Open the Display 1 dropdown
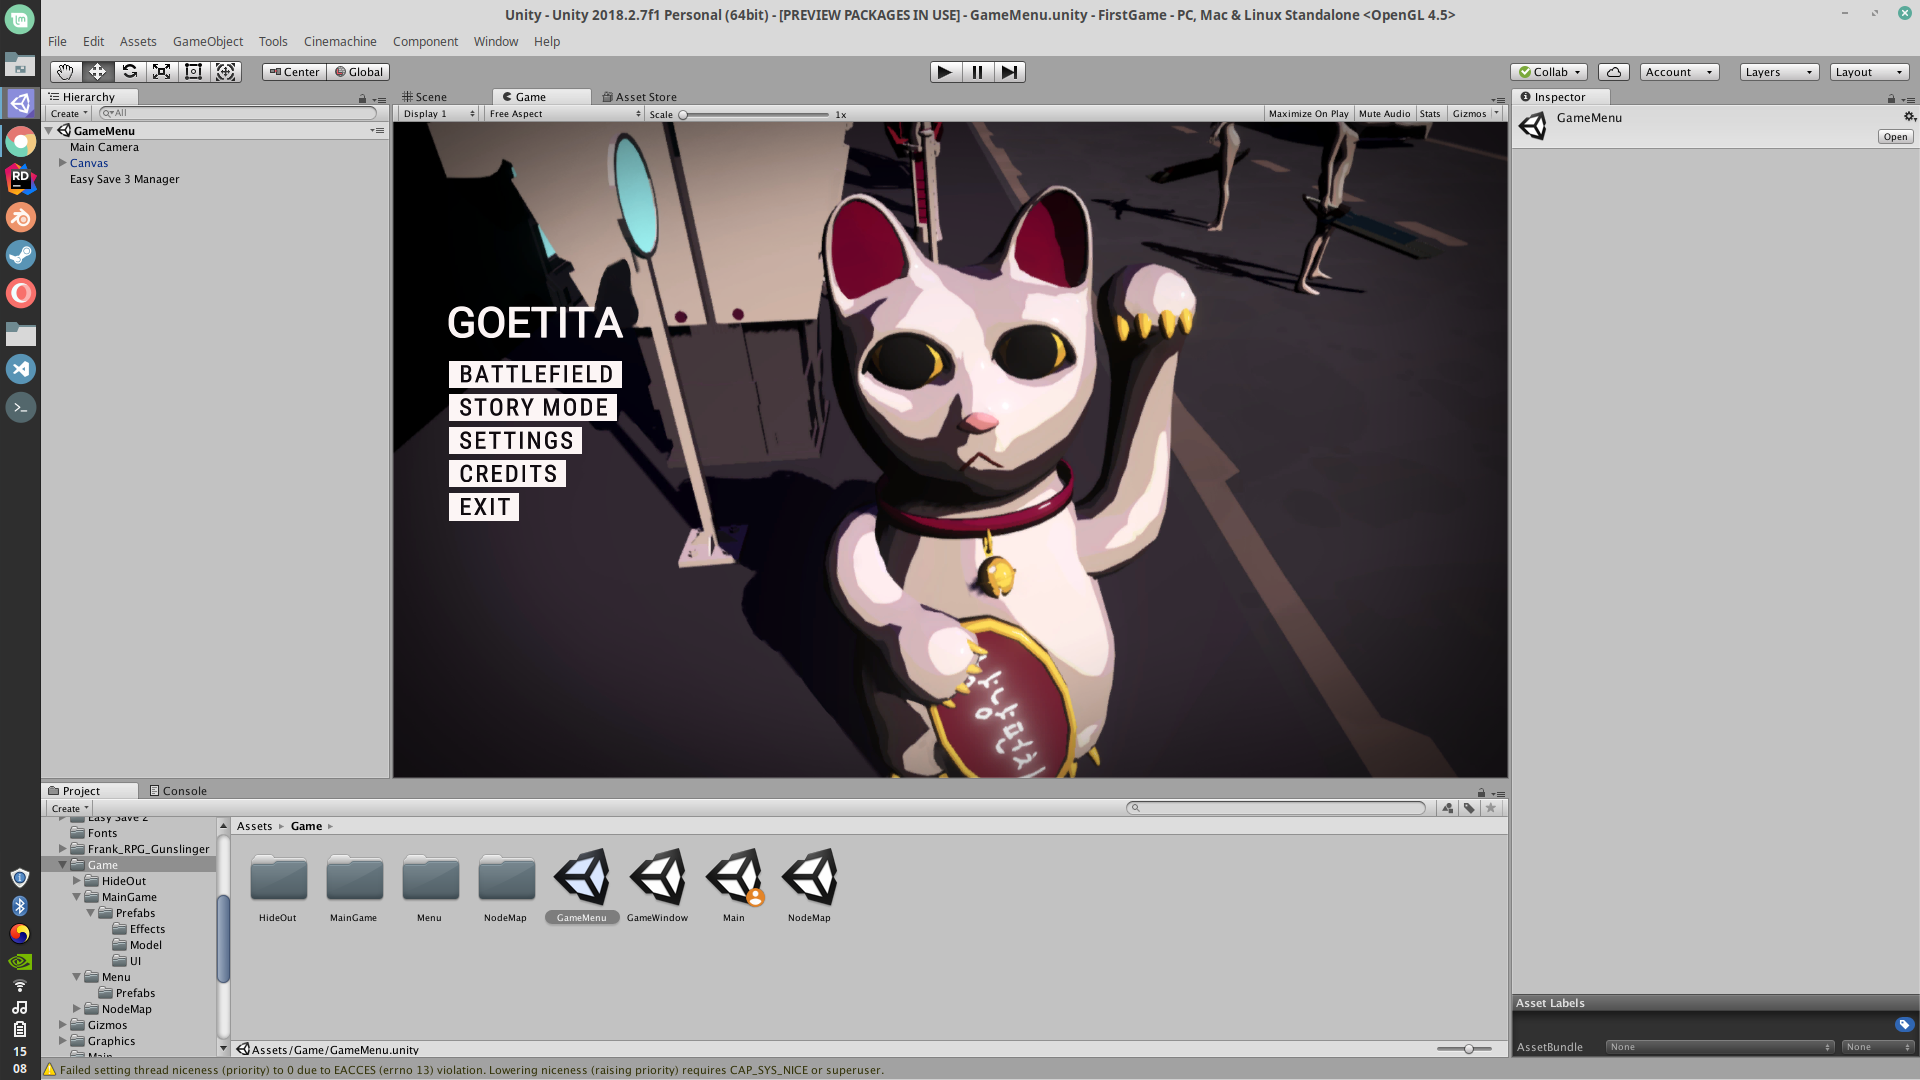The width and height of the screenshot is (1920, 1080). coord(438,114)
